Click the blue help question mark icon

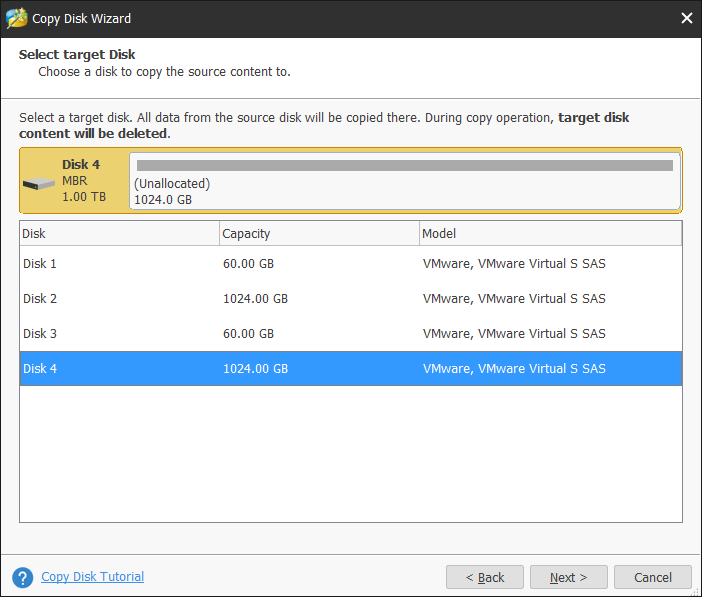(22, 577)
